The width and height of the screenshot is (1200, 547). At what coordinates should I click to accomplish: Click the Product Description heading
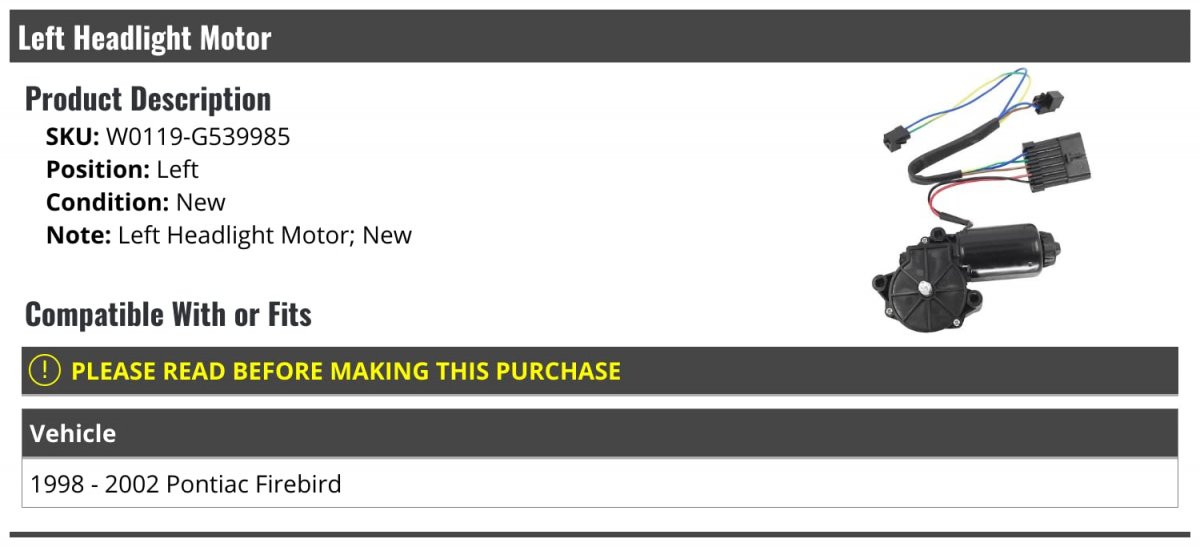coord(148,99)
